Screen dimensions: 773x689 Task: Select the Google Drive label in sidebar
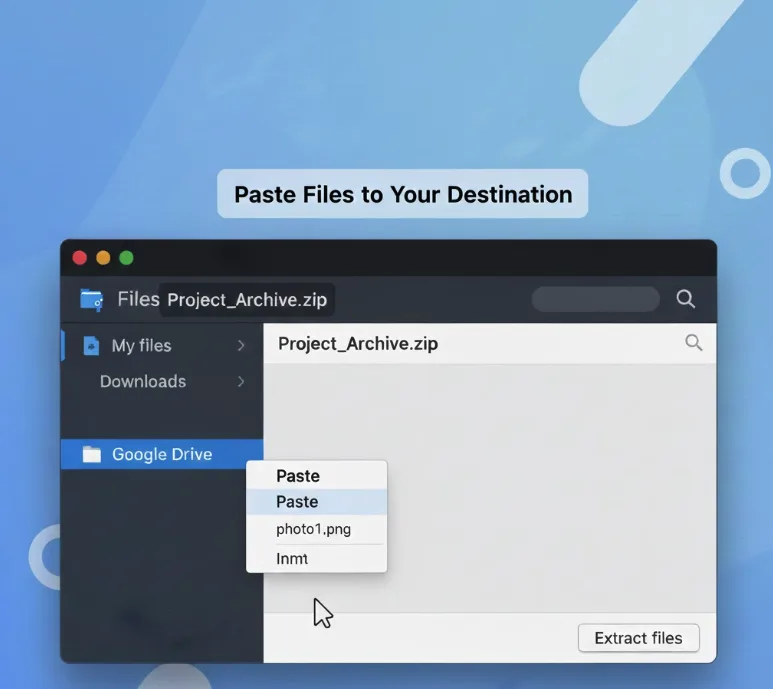pos(162,455)
